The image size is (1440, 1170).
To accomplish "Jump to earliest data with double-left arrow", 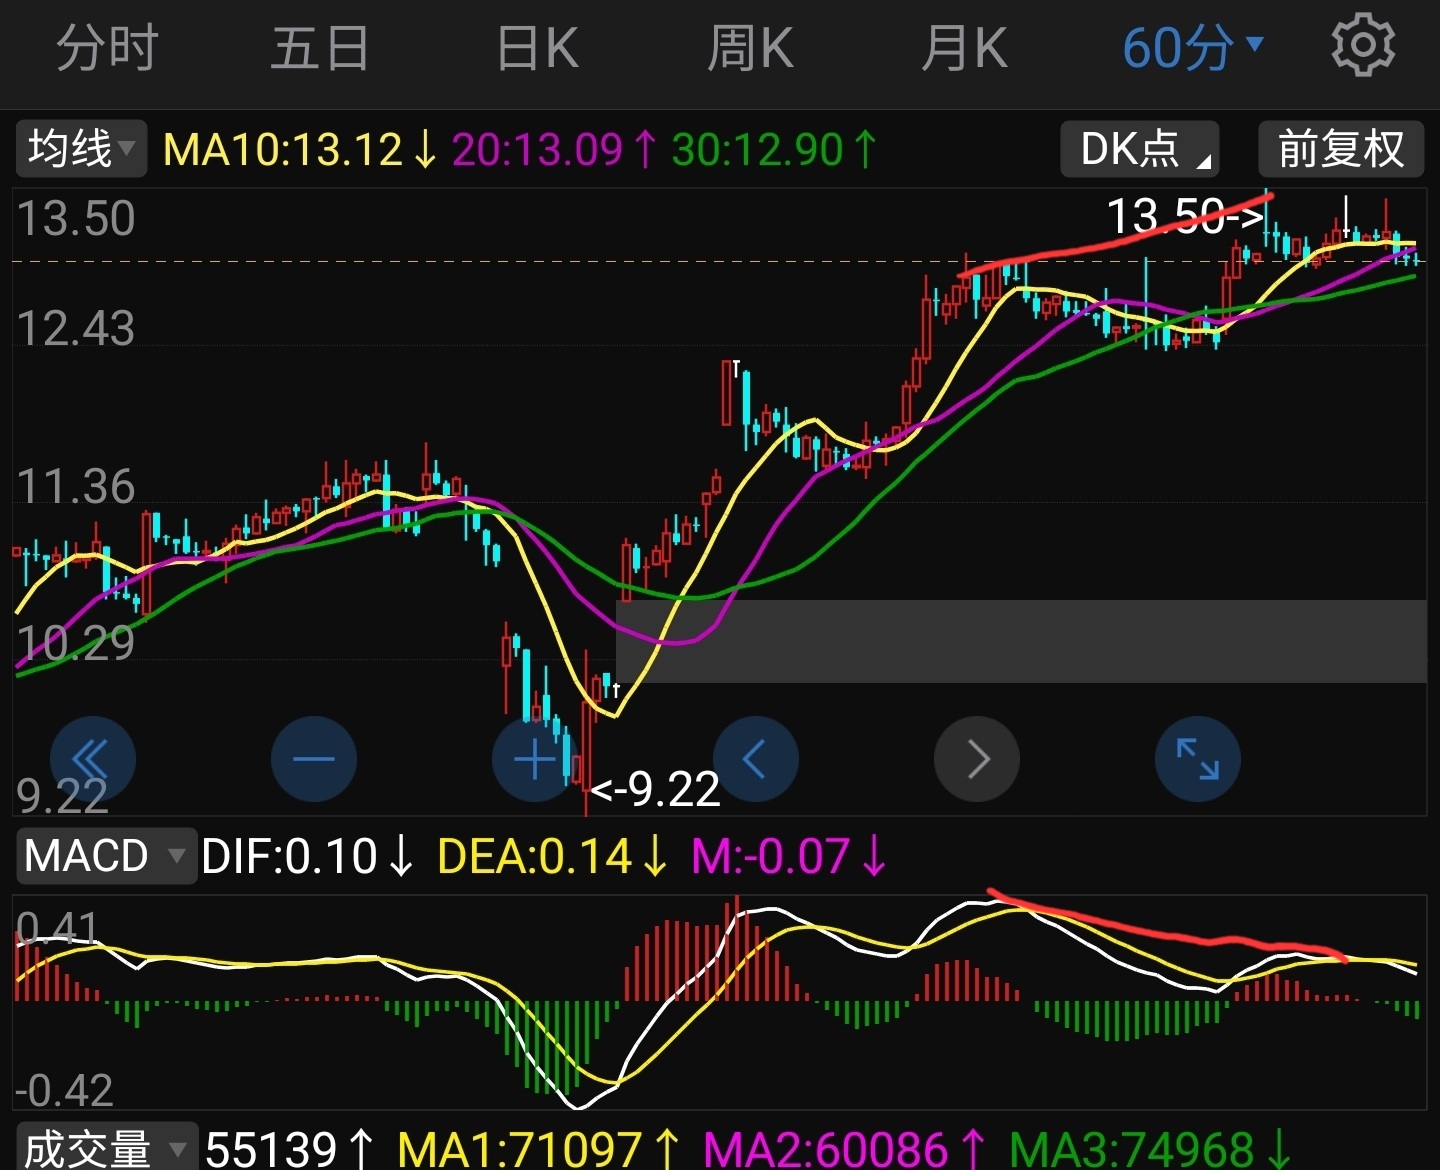I will click(x=92, y=759).
